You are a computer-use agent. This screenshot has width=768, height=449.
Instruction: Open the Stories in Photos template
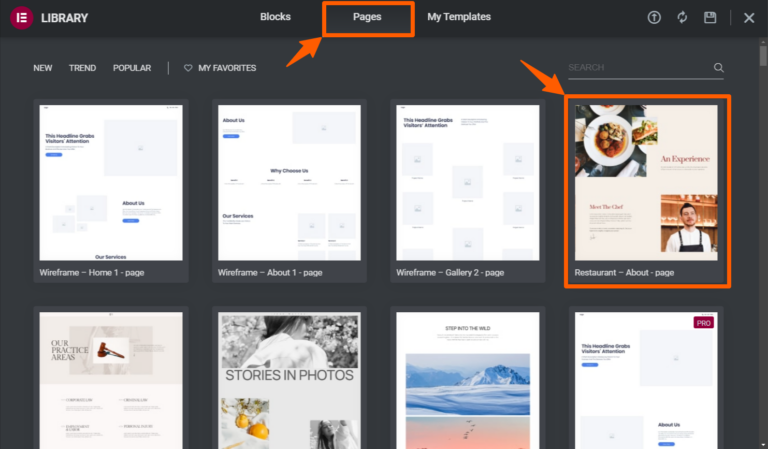coord(289,380)
